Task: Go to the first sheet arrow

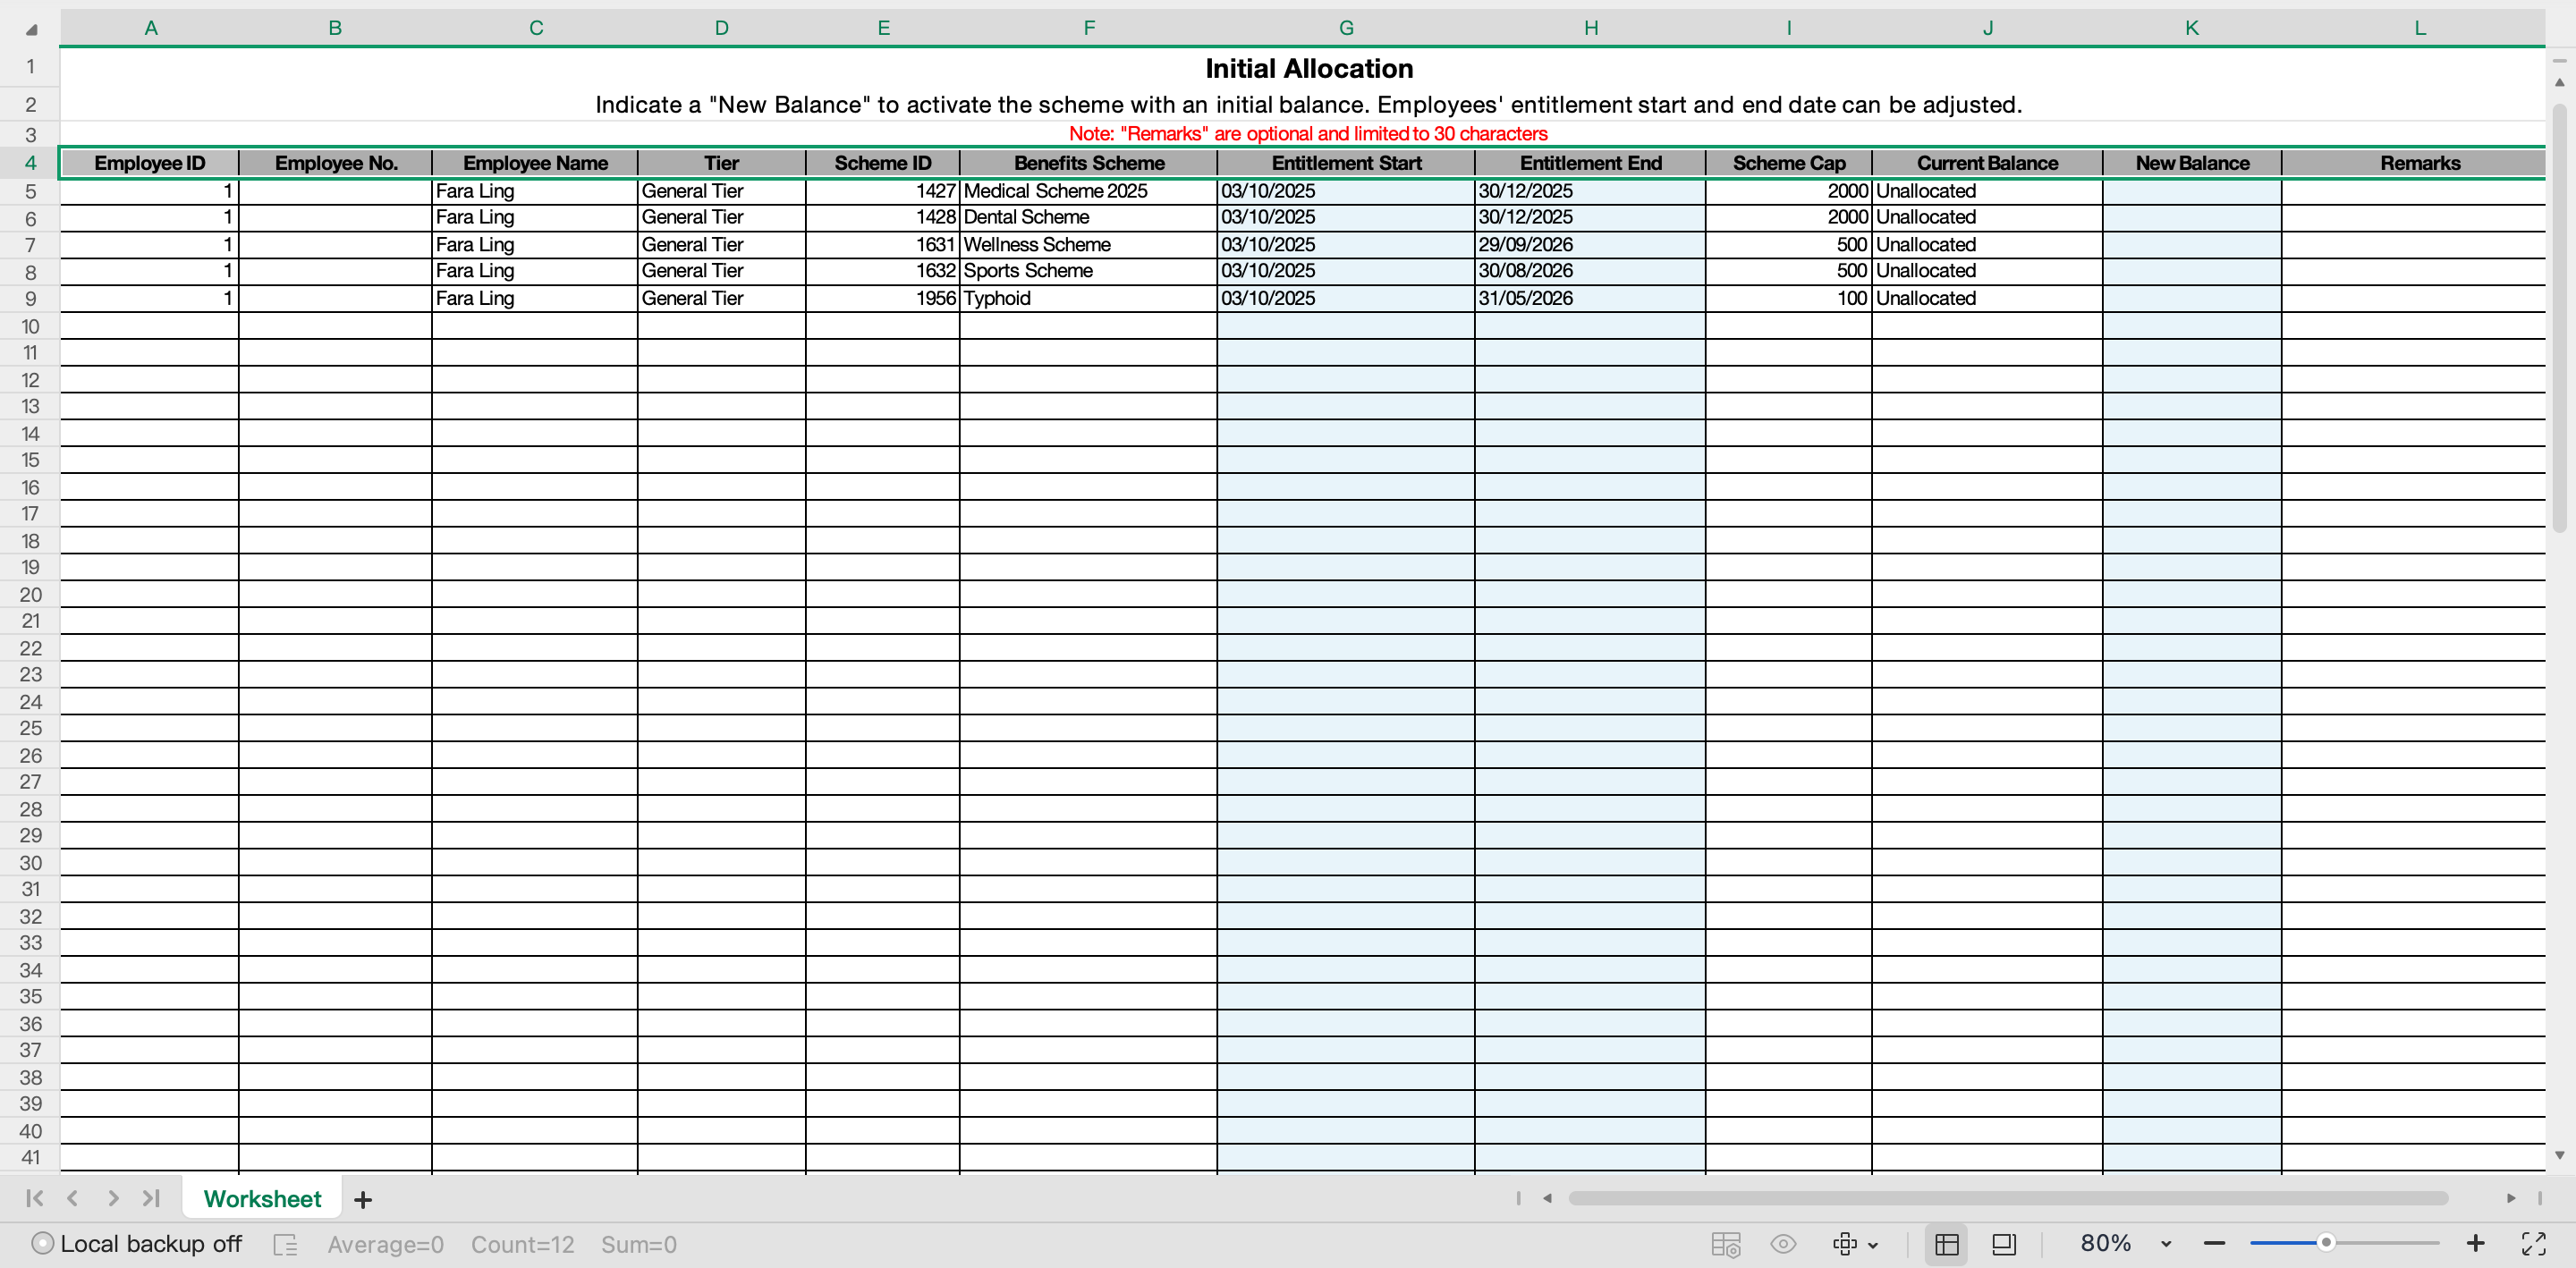Action: click(34, 1198)
